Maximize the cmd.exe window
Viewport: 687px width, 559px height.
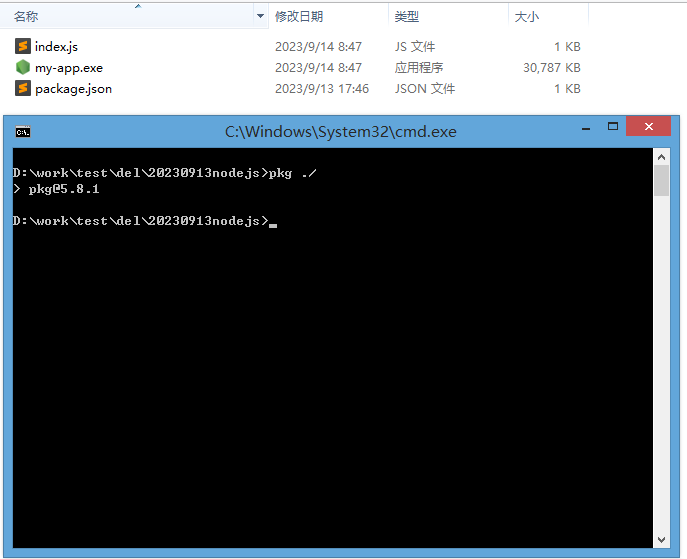pos(613,127)
